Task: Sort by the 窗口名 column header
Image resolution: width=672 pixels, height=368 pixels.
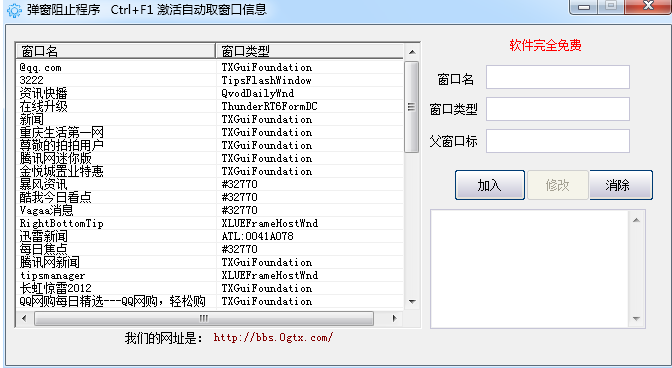Action: click(115, 51)
